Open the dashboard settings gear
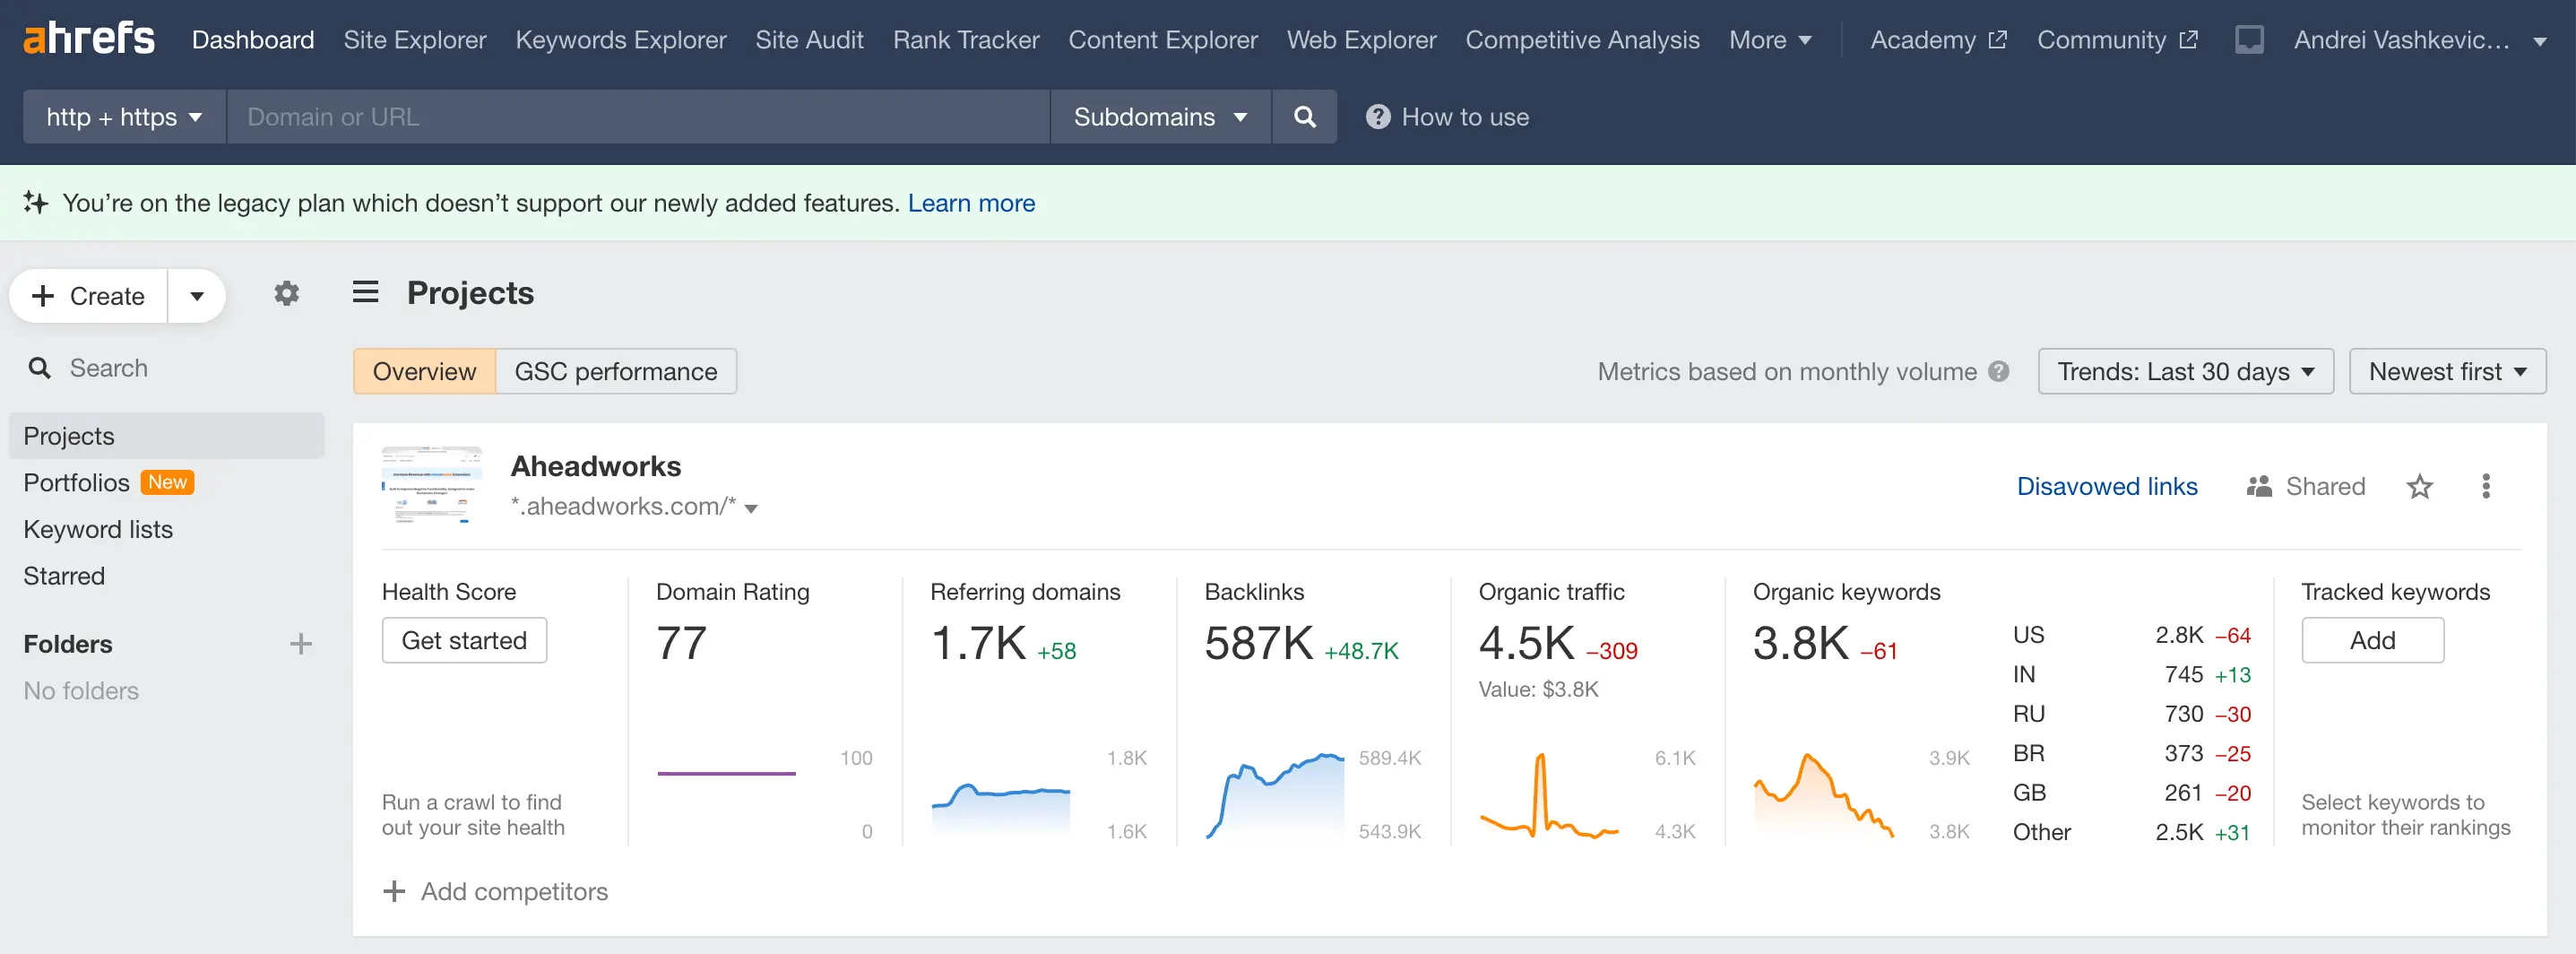Screen dimensions: 2576x954 [287, 294]
